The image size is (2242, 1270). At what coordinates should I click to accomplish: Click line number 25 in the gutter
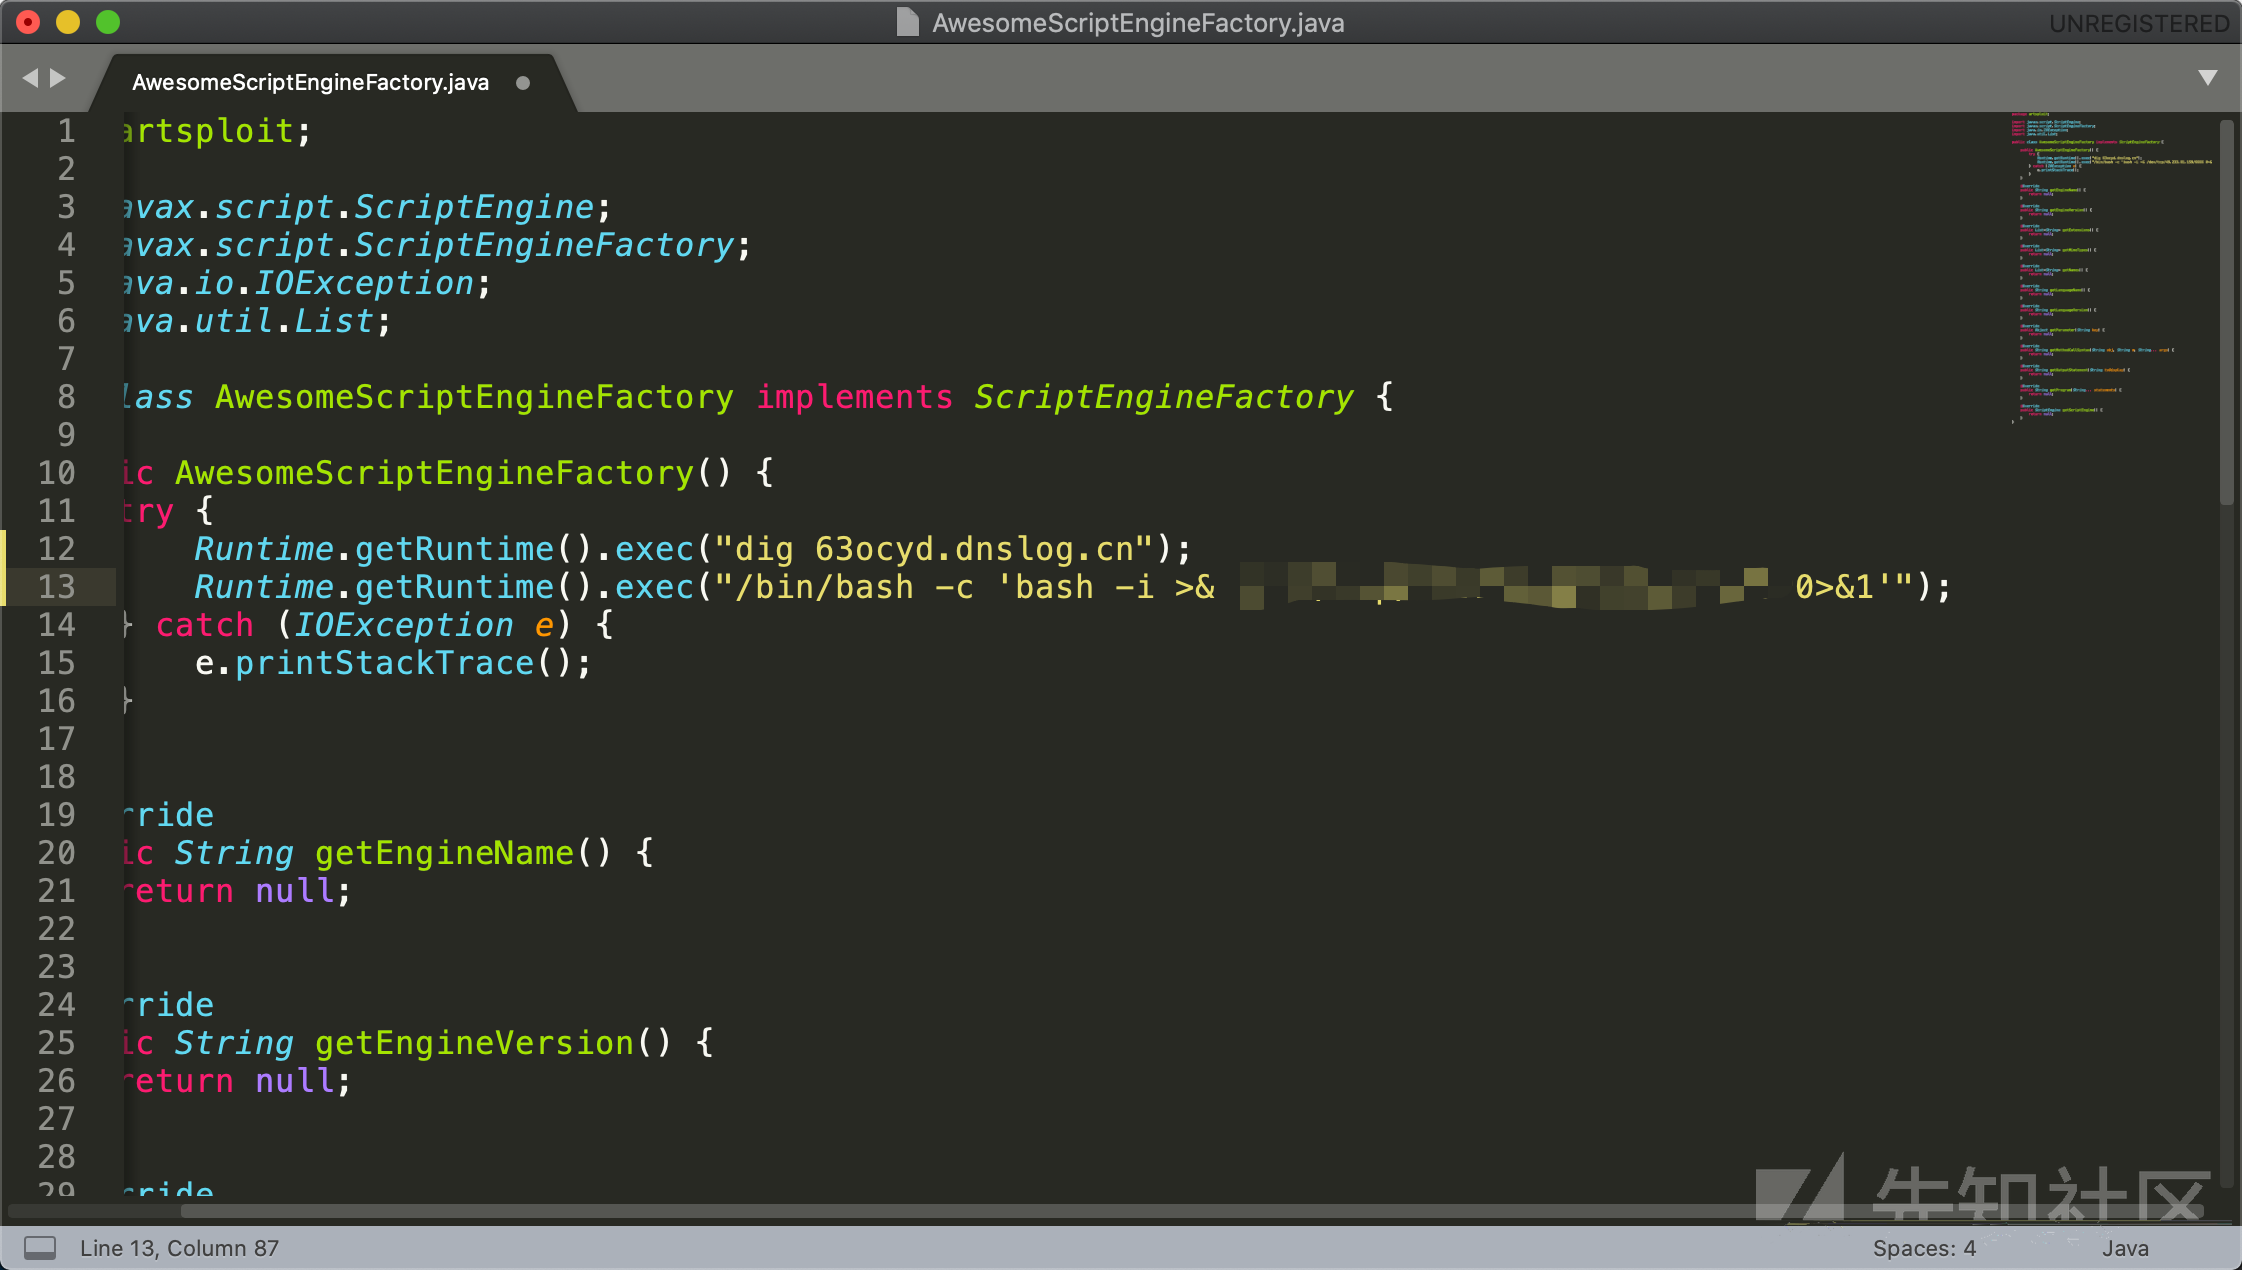[x=57, y=1043]
